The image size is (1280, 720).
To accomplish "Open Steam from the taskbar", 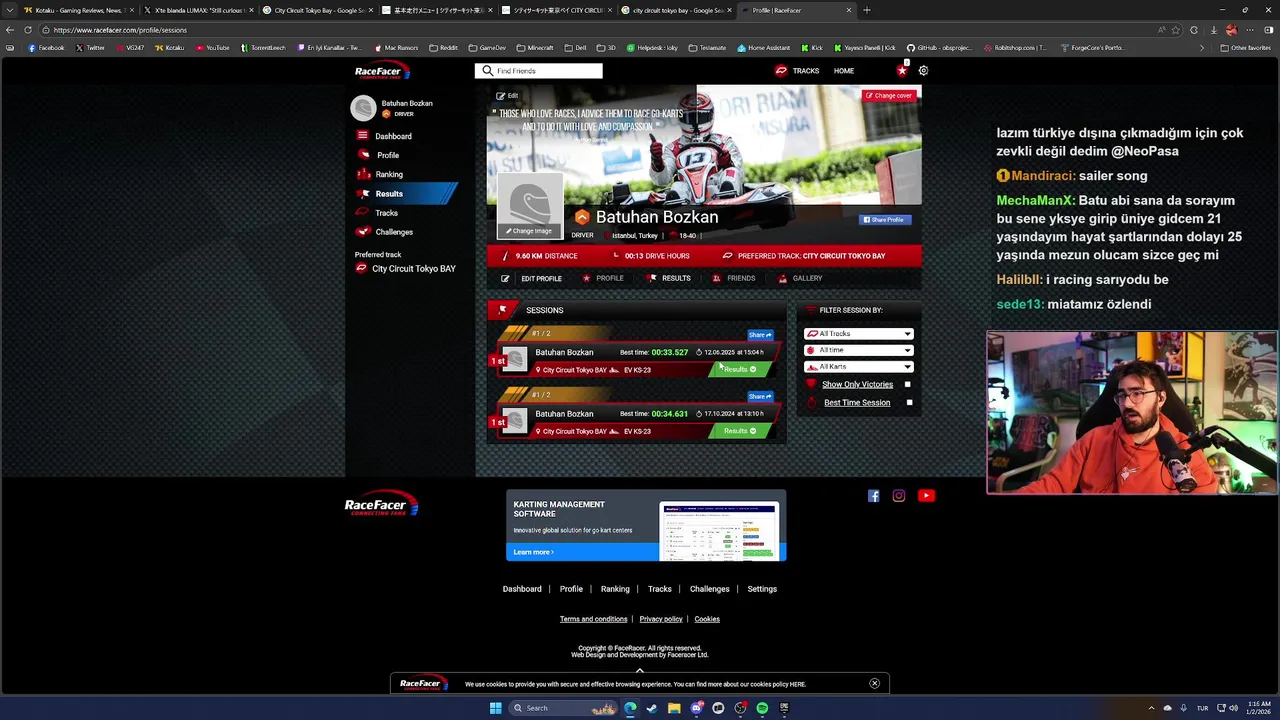I will point(652,708).
